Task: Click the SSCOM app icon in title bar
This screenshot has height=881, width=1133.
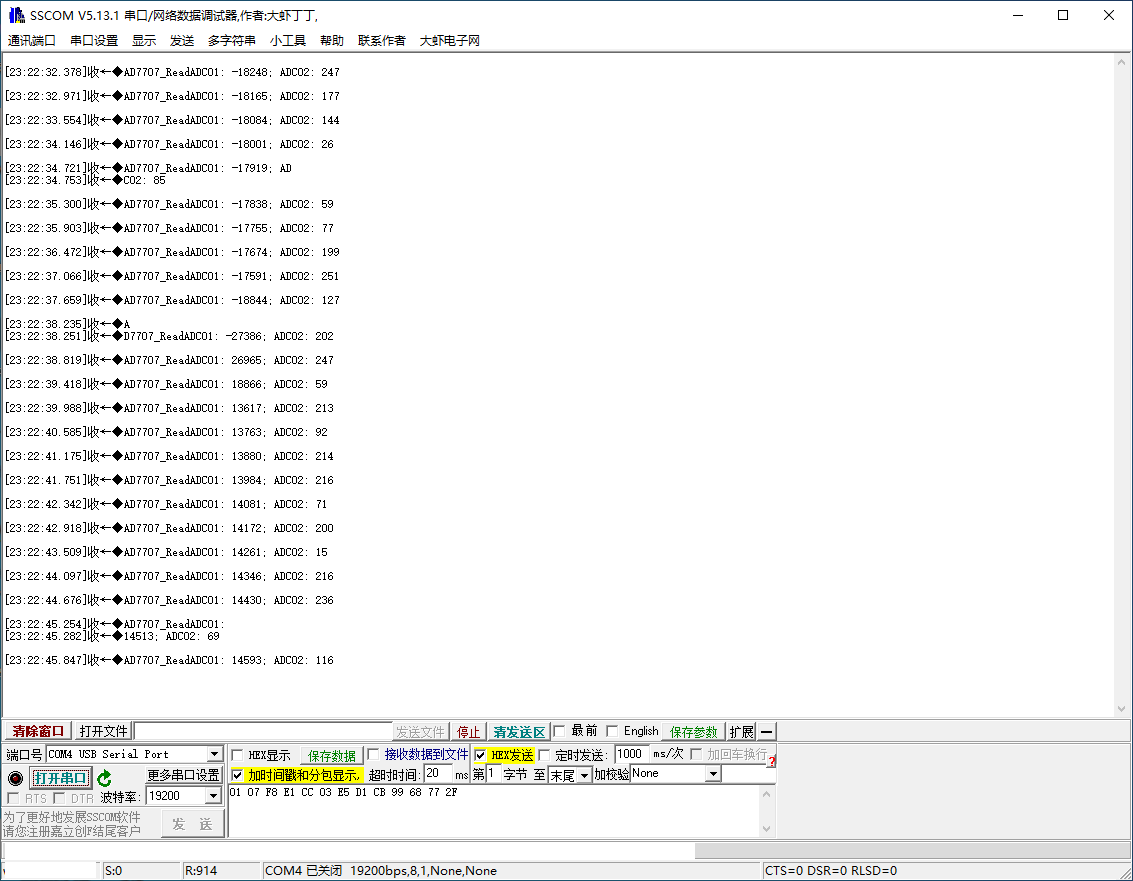Action: pos(16,15)
